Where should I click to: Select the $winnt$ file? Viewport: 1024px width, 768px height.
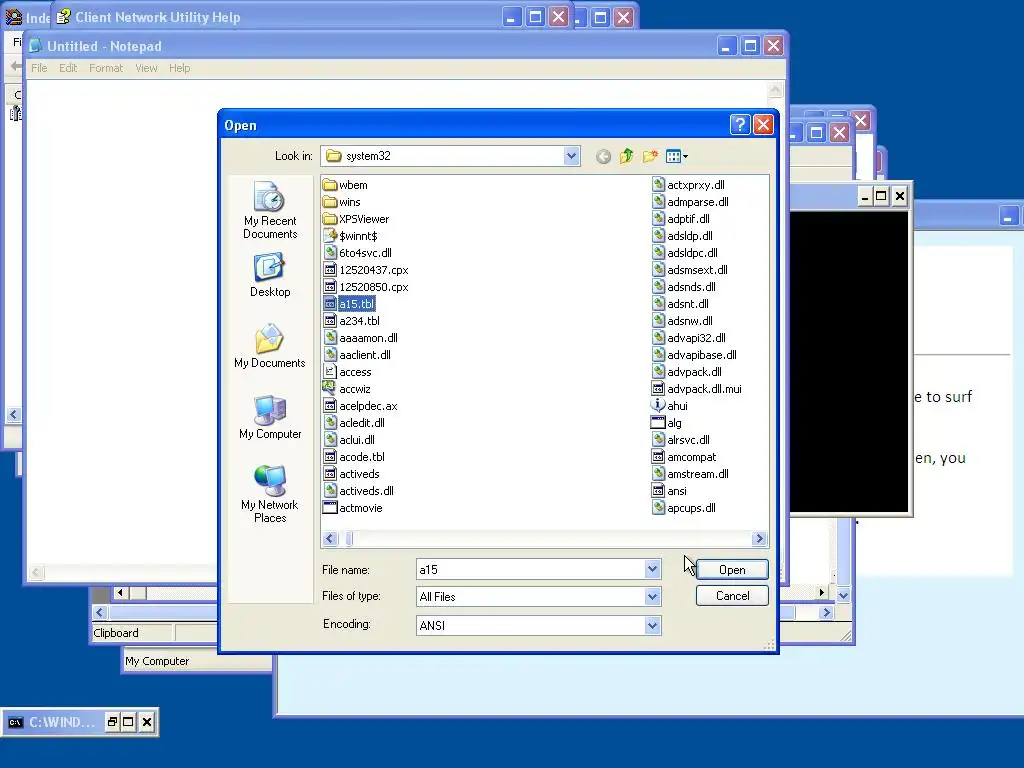(x=351, y=236)
